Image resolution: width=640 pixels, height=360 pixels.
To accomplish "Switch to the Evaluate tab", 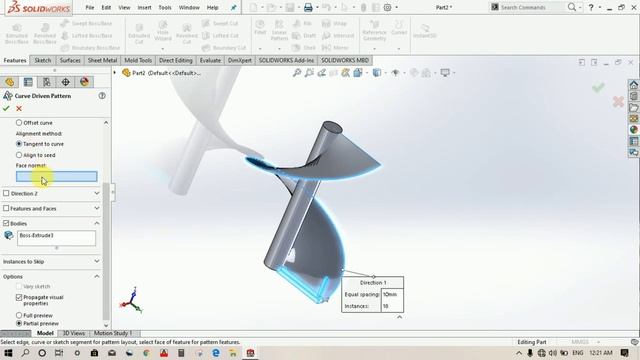I will click(x=210, y=60).
